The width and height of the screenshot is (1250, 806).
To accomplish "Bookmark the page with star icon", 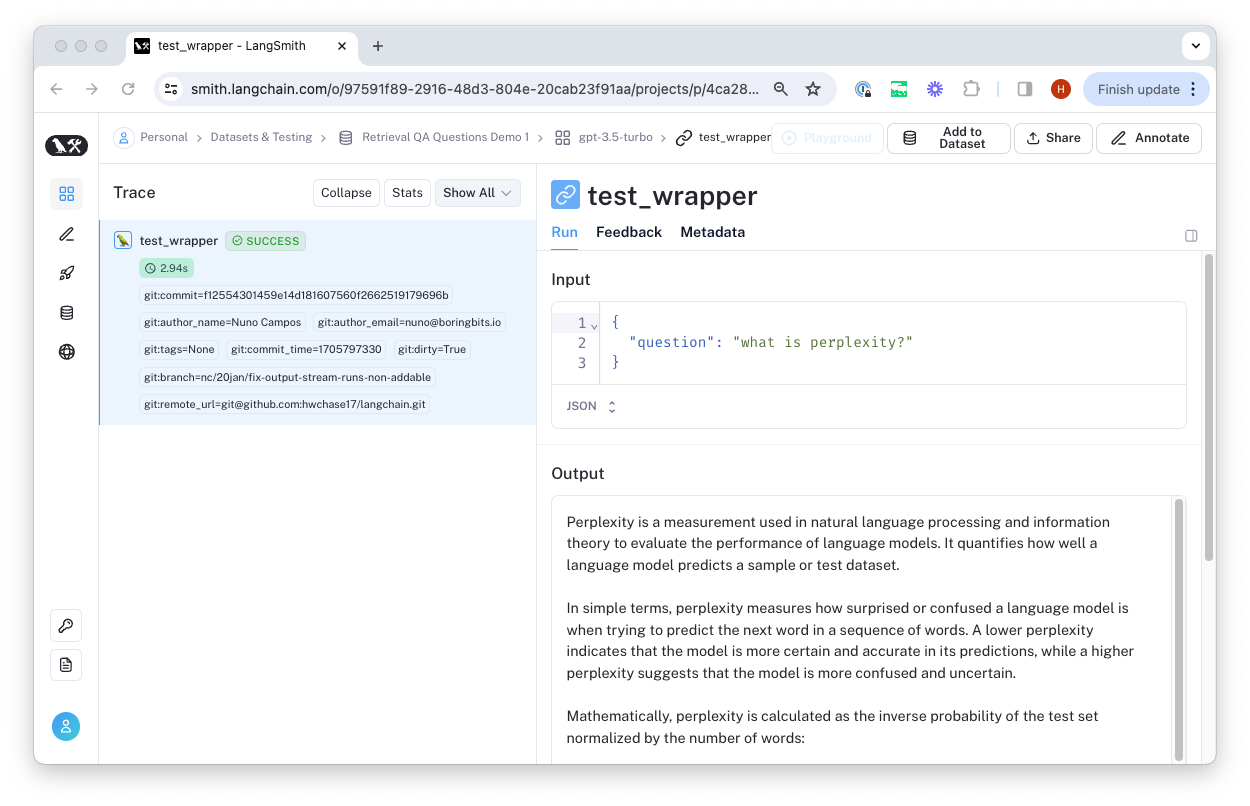I will [x=813, y=89].
